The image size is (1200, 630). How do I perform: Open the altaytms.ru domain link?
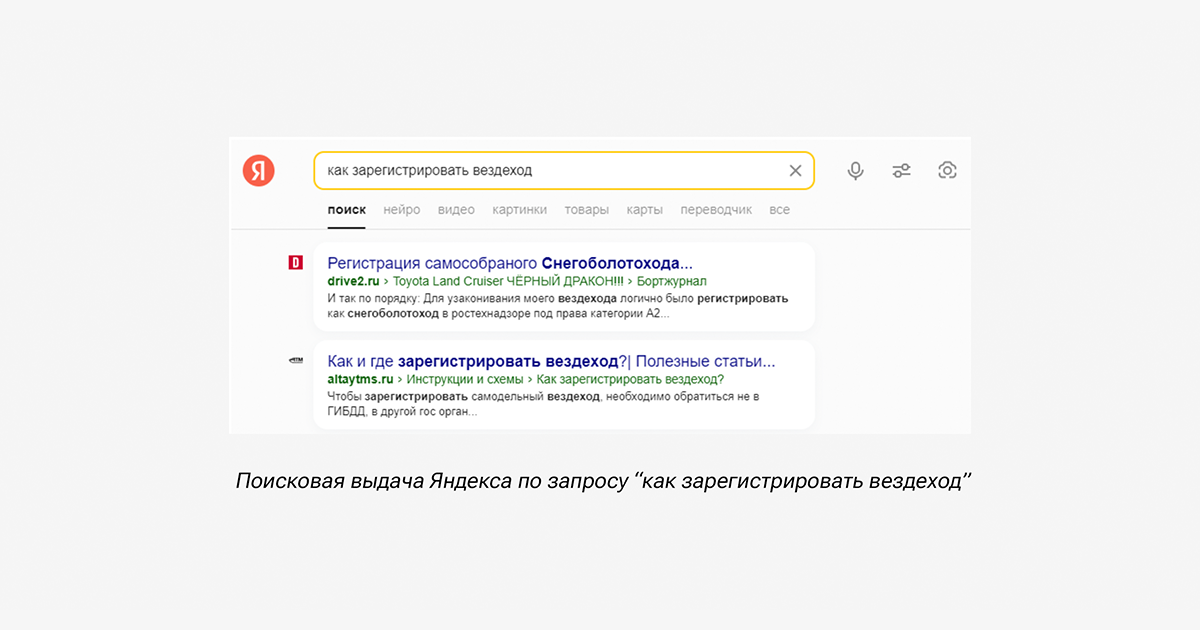[x=360, y=379]
